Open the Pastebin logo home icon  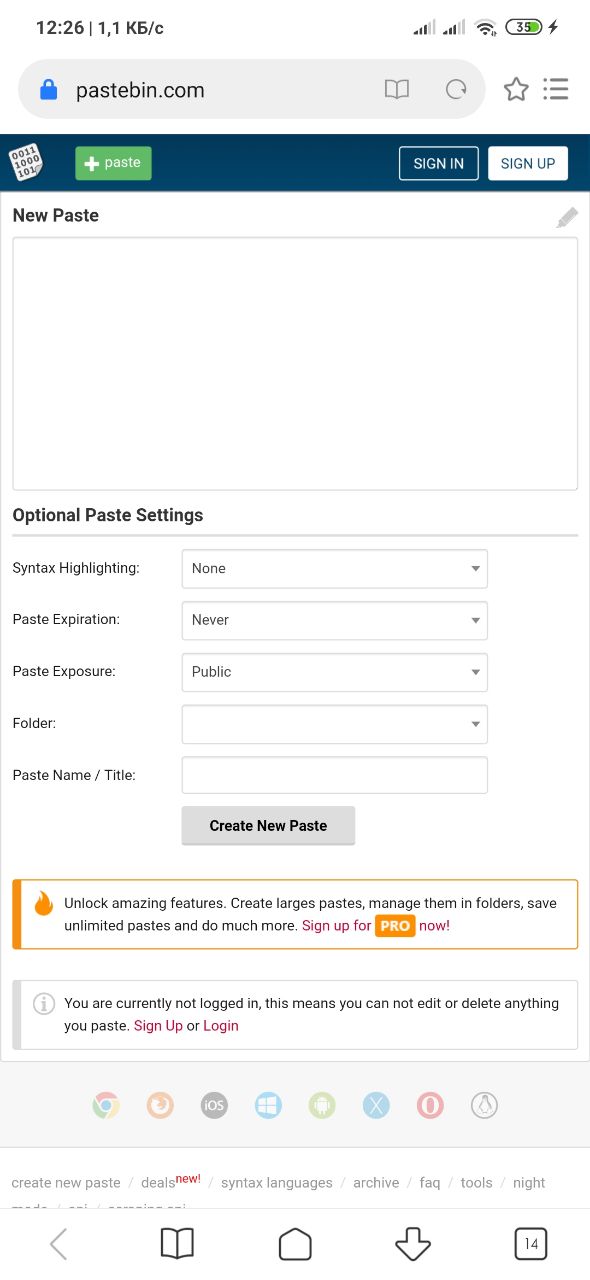tap(26, 163)
